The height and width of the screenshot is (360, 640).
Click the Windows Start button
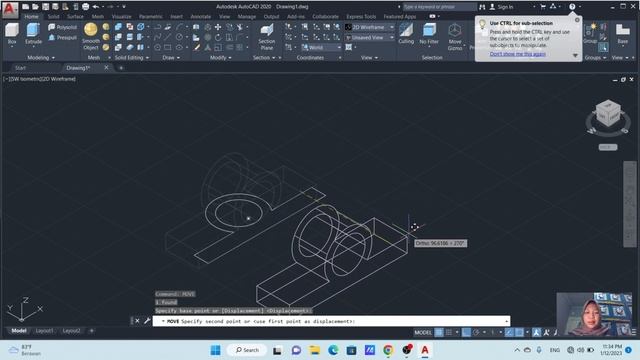215,350
